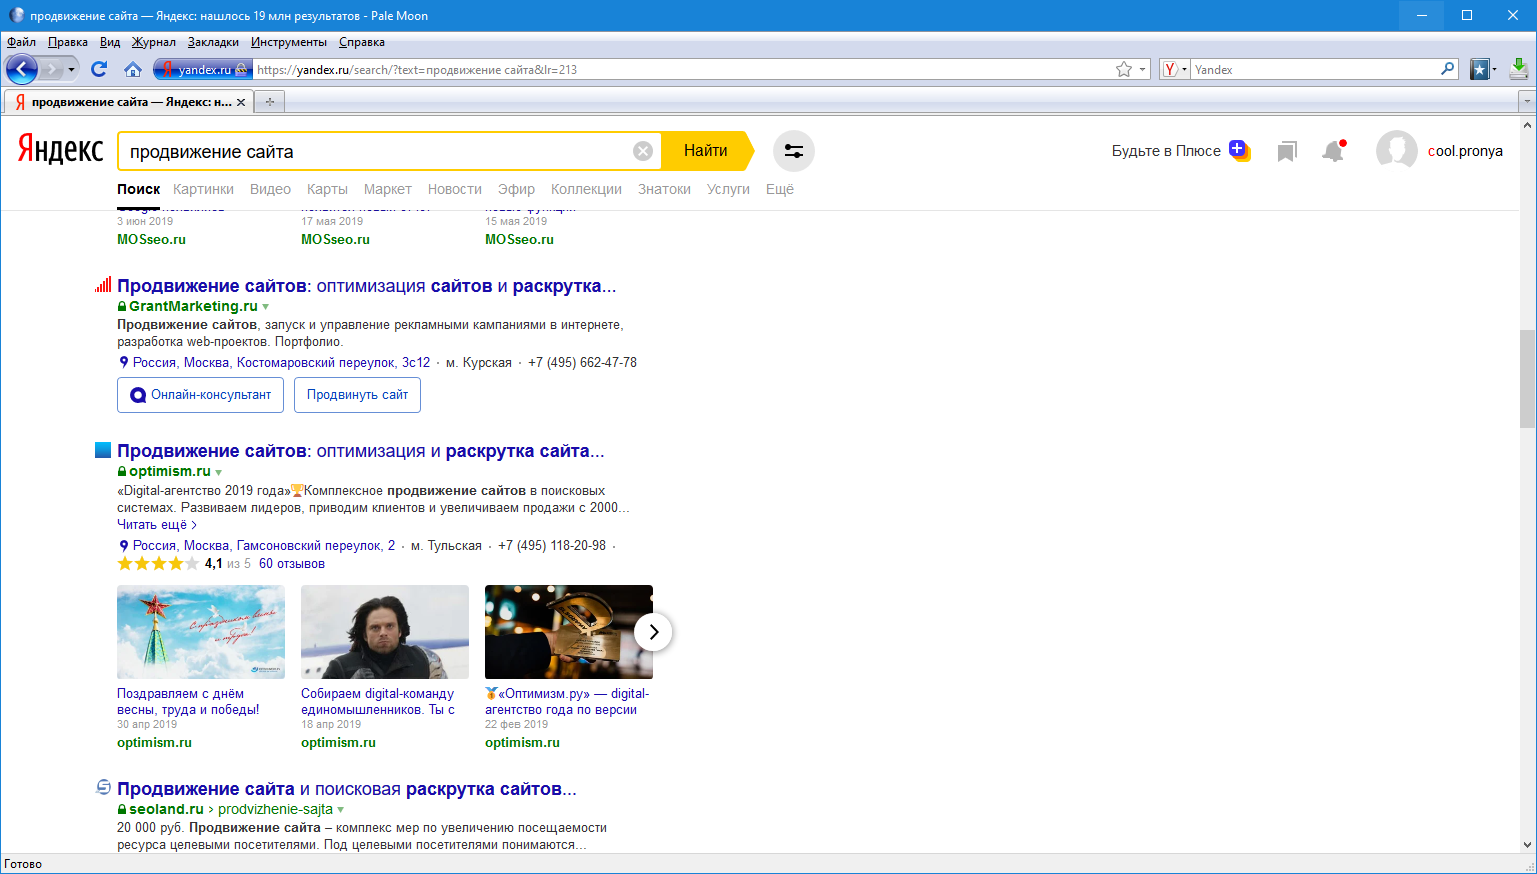This screenshot has height=874, width=1537.
Task: Open the golden award thumbnail
Action: [x=569, y=632]
